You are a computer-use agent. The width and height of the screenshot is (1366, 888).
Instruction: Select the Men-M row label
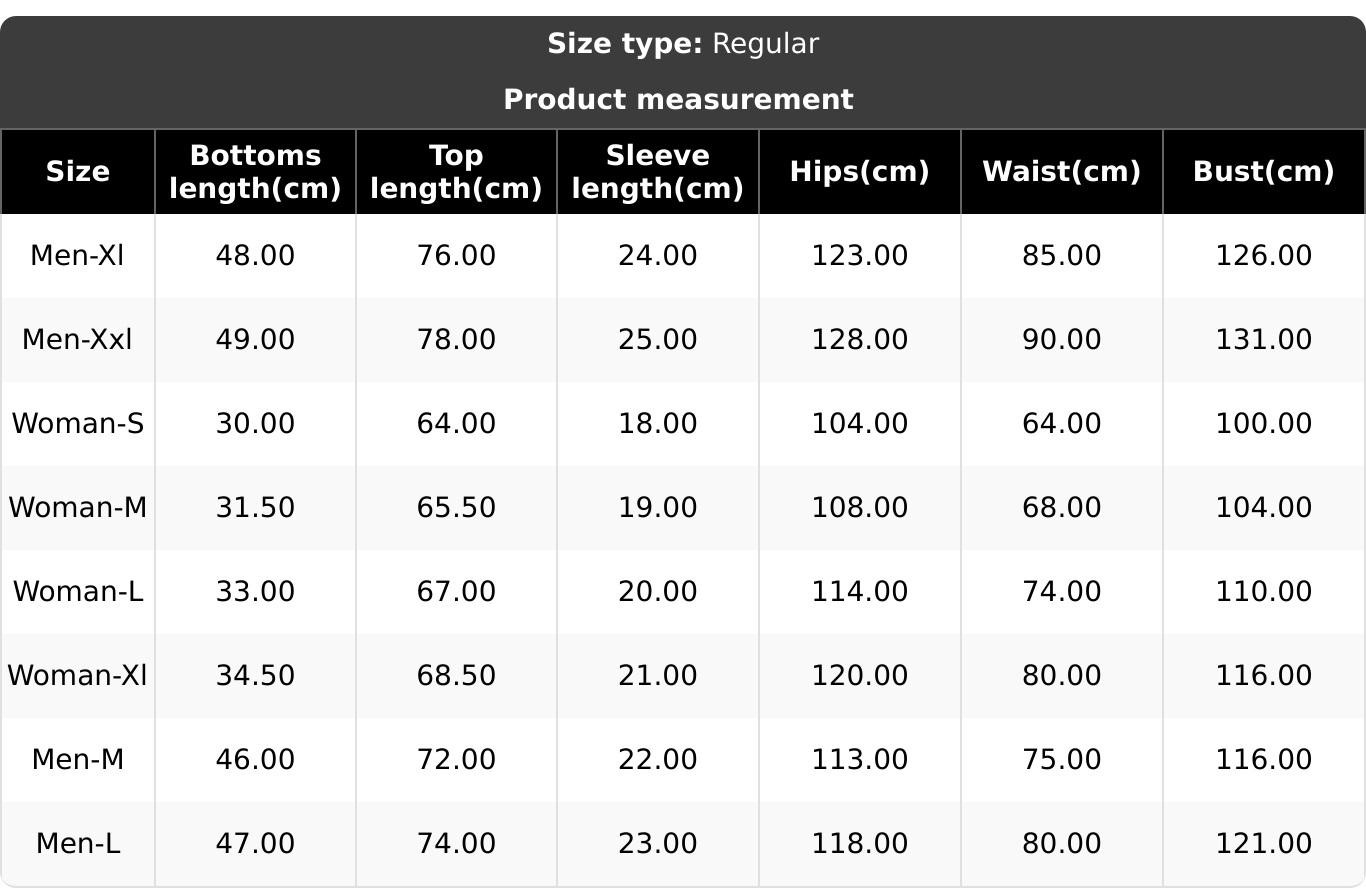(x=77, y=760)
